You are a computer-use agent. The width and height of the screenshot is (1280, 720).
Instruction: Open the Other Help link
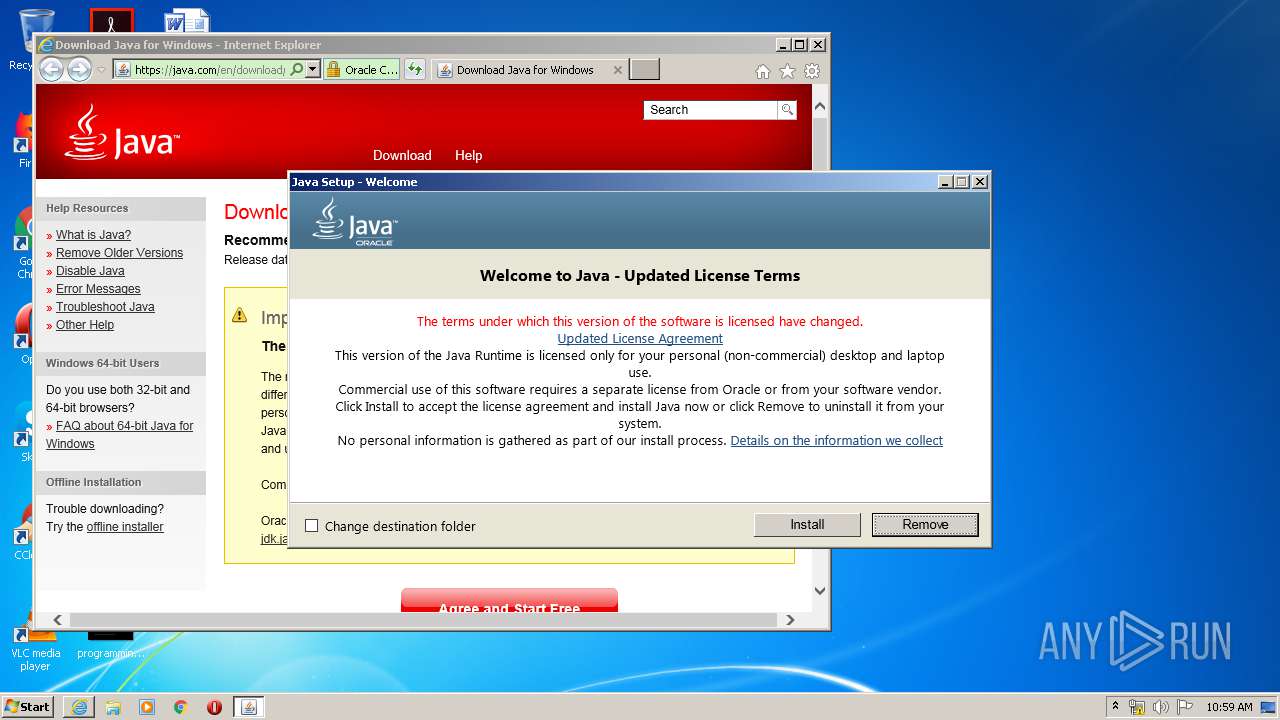tap(85, 325)
